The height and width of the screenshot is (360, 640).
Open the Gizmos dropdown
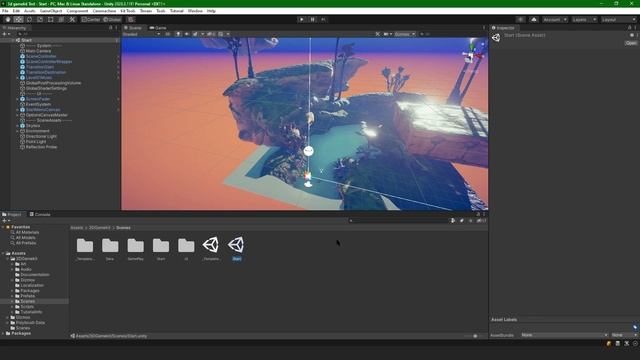click(x=405, y=34)
